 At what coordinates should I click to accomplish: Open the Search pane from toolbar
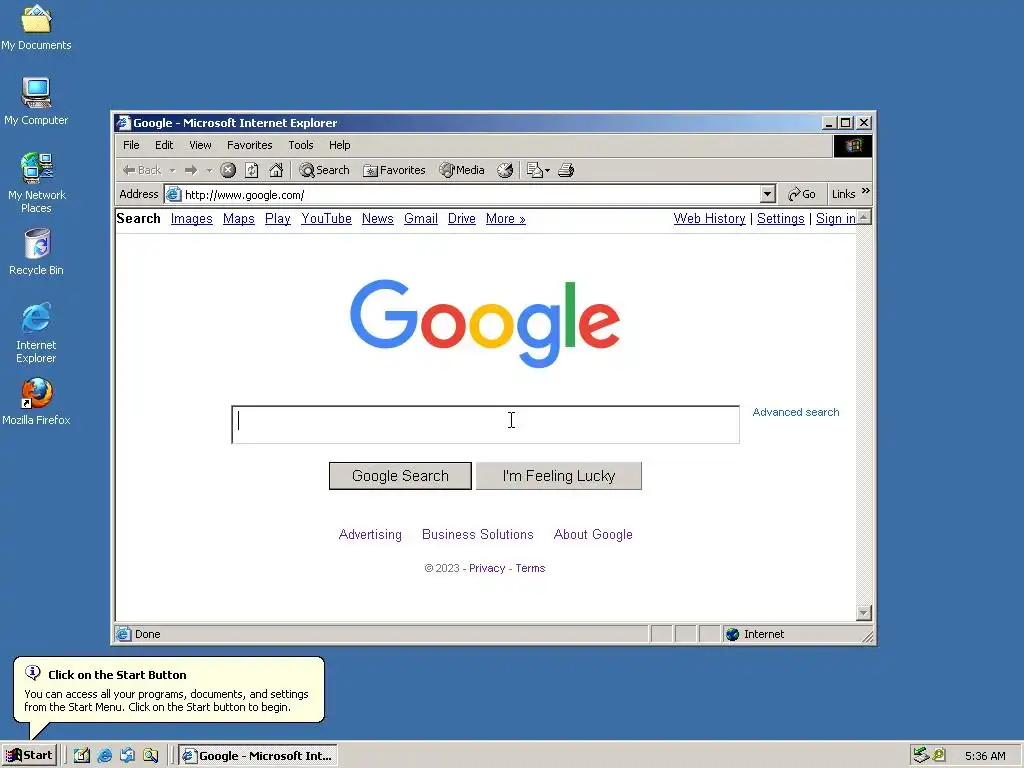324,170
